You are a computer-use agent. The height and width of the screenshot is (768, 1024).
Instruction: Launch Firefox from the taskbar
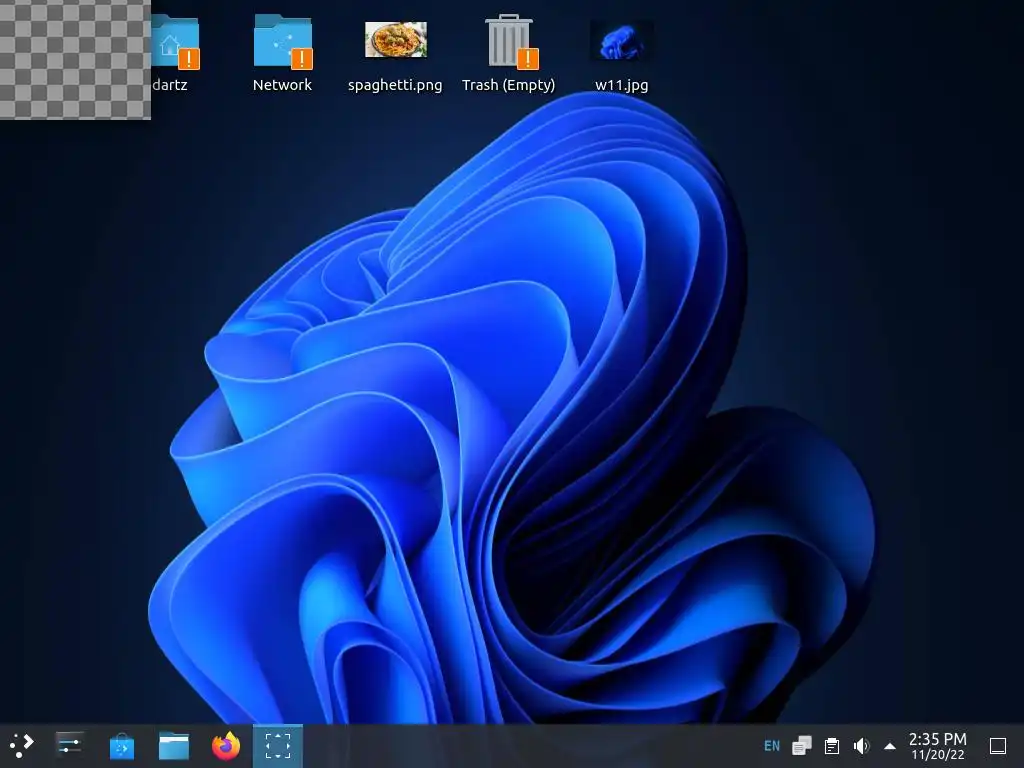tap(226, 745)
